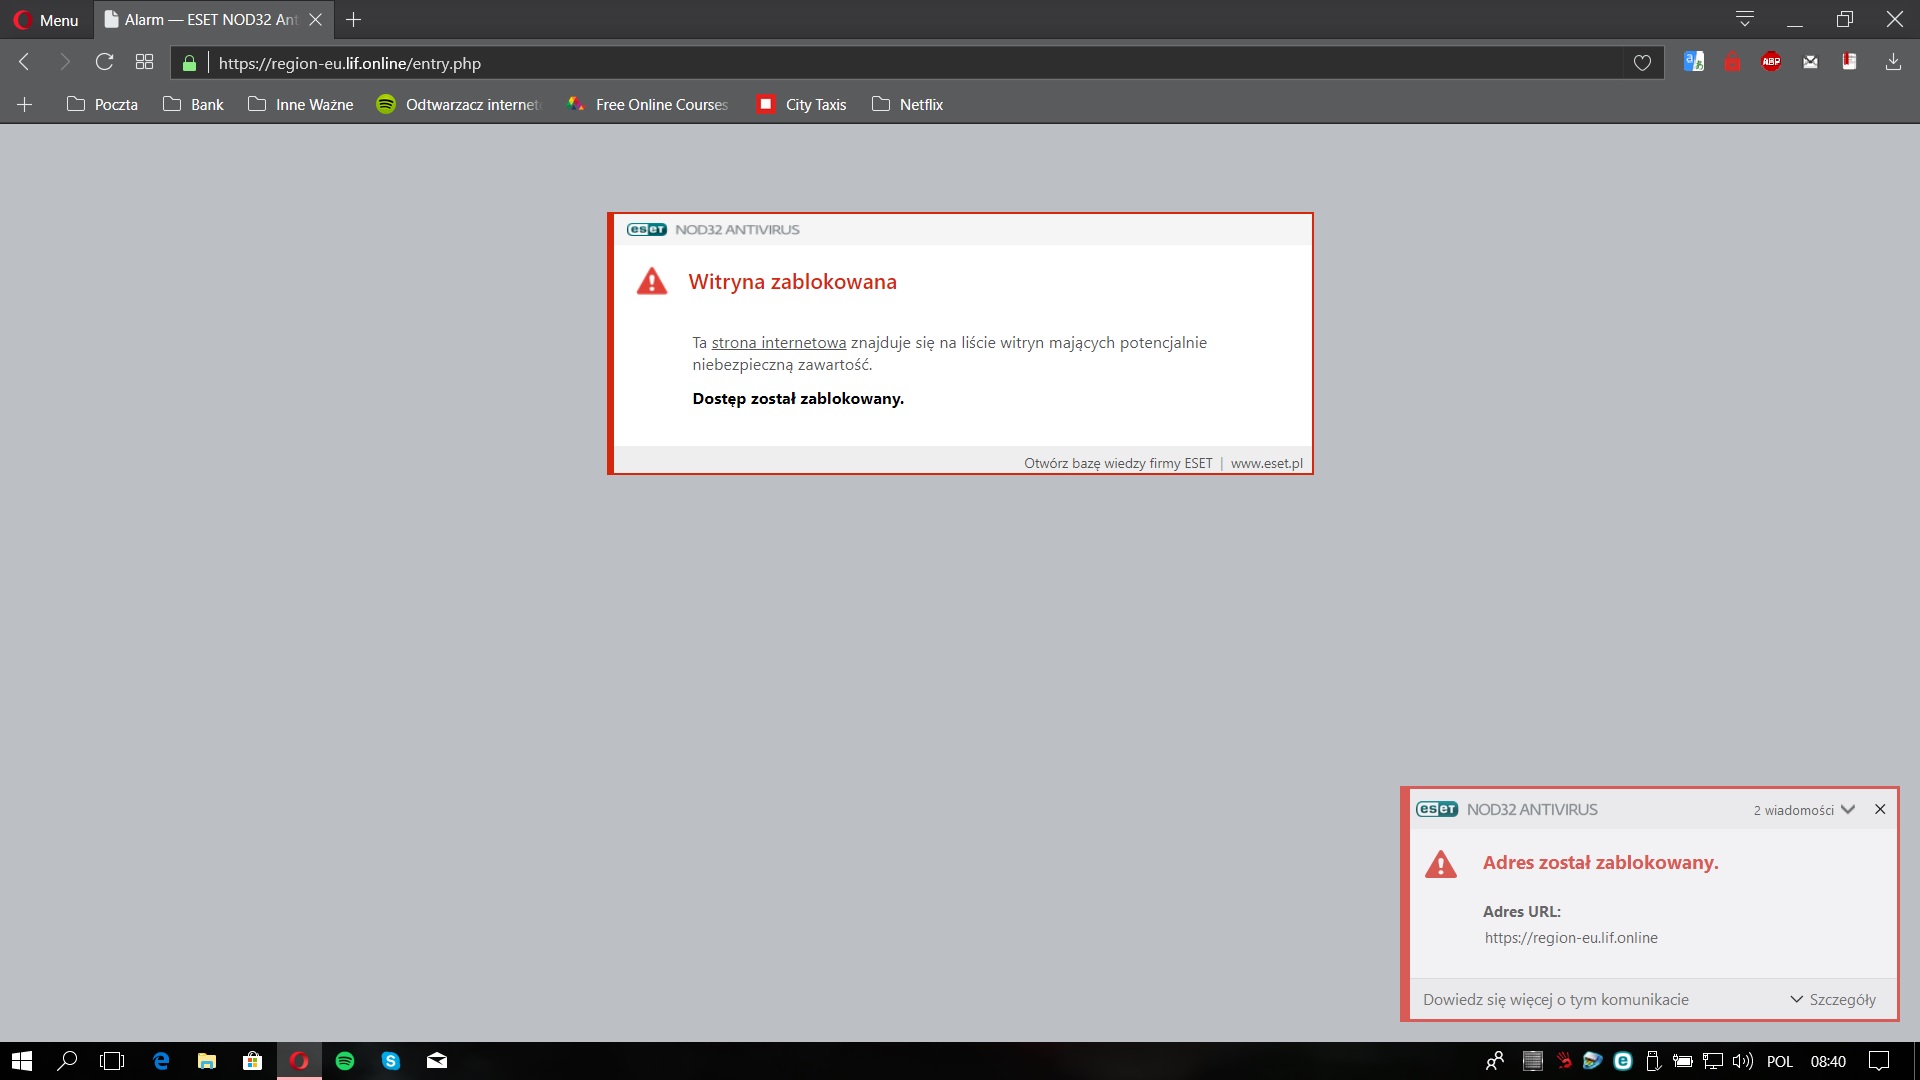The height and width of the screenshot is (1080, 1920).
Task: Open the red padlock extension
Action: click(x=1733, y=62)
